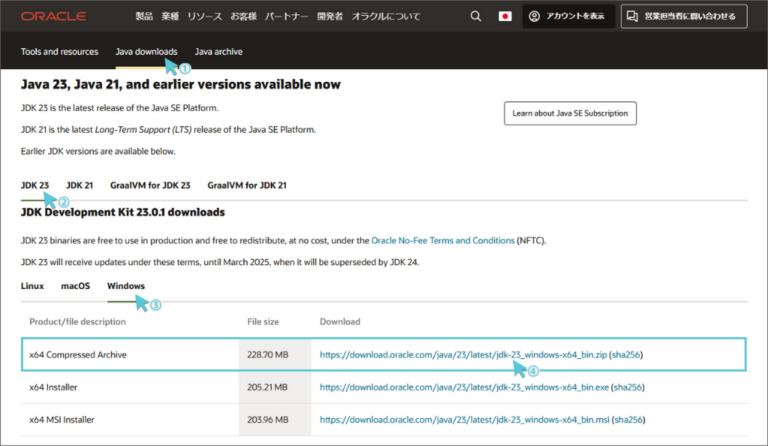Open Oracle No-Fee Terms and Conditions link
This screenshot has width=768, height=446.
443,241
